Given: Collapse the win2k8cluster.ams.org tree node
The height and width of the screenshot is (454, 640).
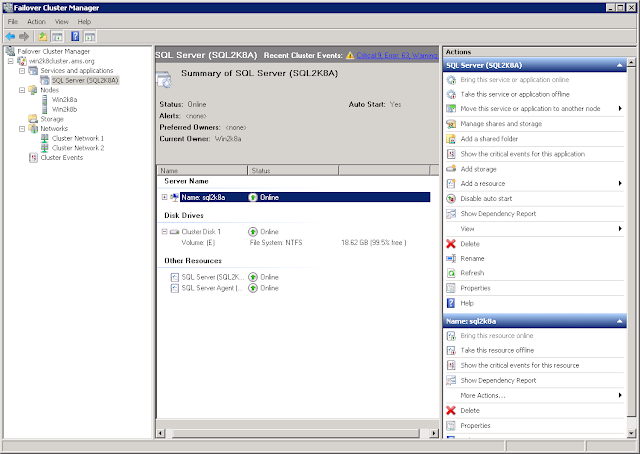Looking at the screenshot, I should [x=11, y=61].
